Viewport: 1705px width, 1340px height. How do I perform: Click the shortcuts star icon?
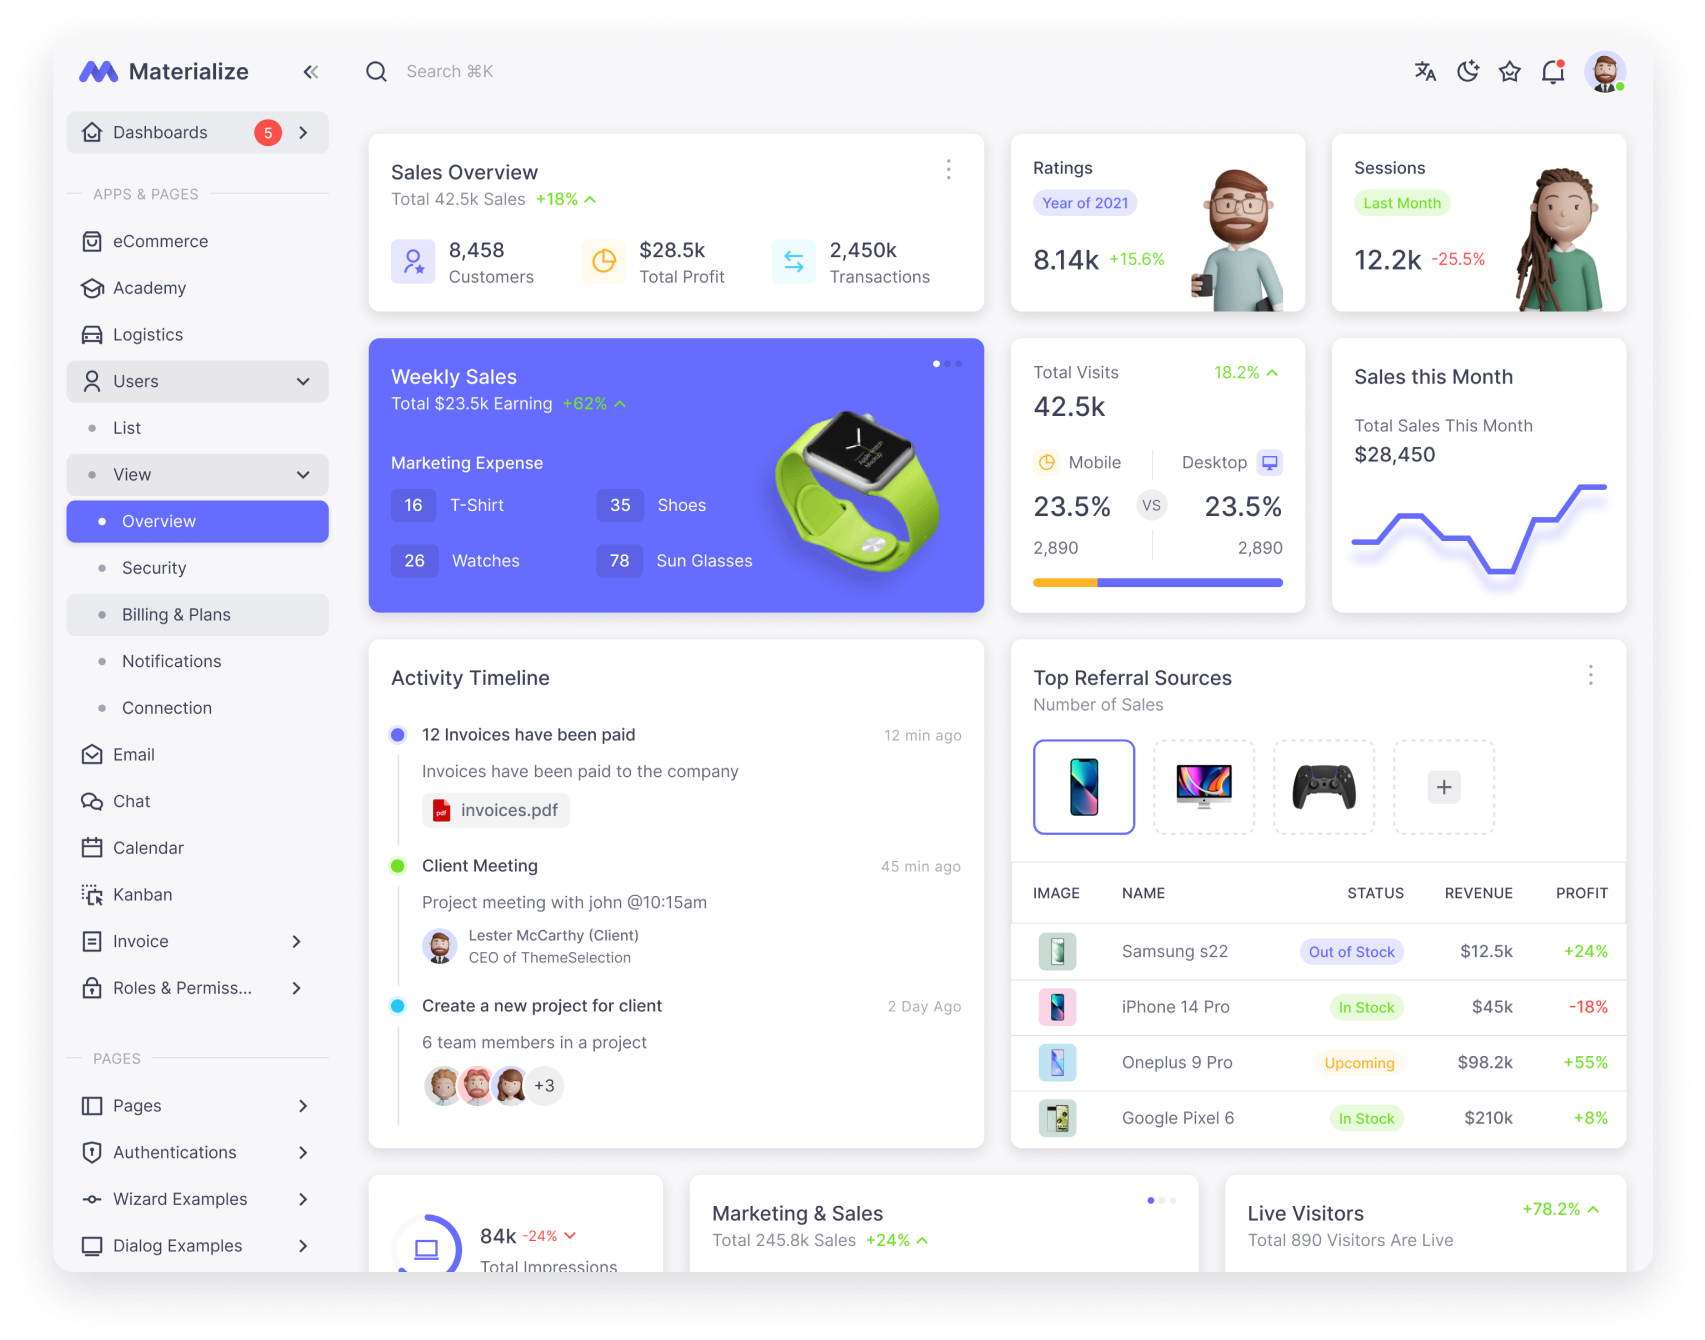tap(1510, 71)
